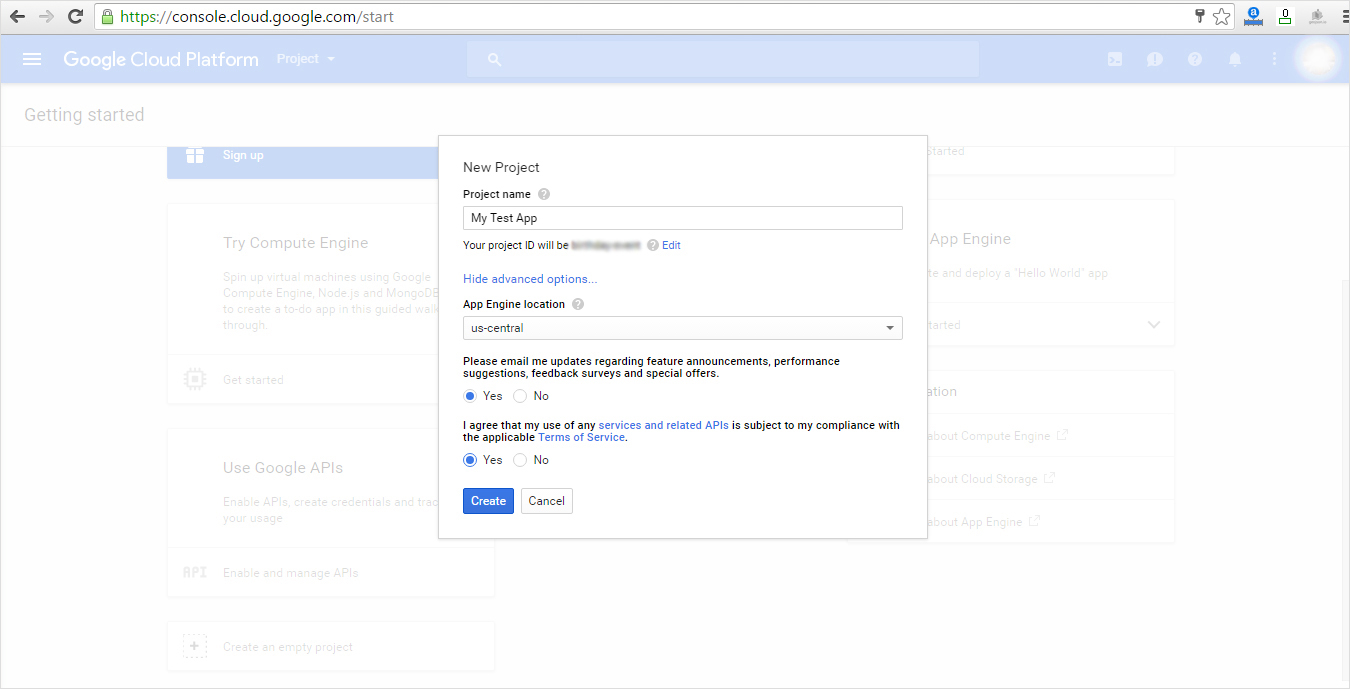Click the help icon next to App Engine location

[x=578, y=304]
